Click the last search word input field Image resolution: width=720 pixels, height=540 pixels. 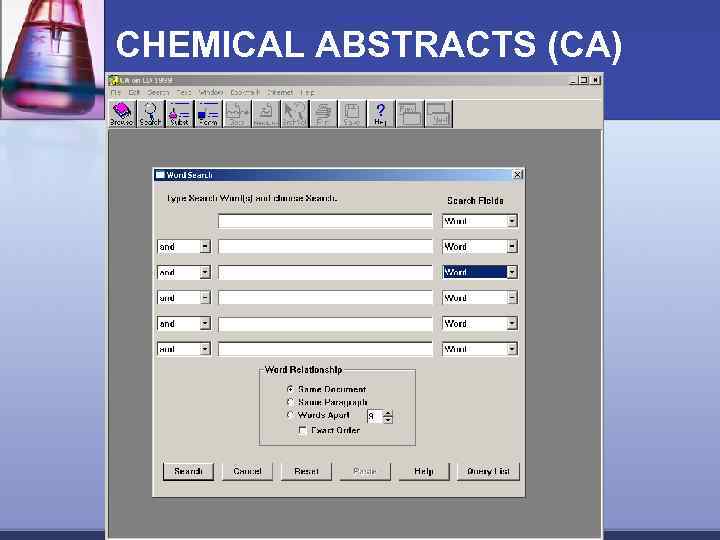pyautogui.click(x=325, y=349)
